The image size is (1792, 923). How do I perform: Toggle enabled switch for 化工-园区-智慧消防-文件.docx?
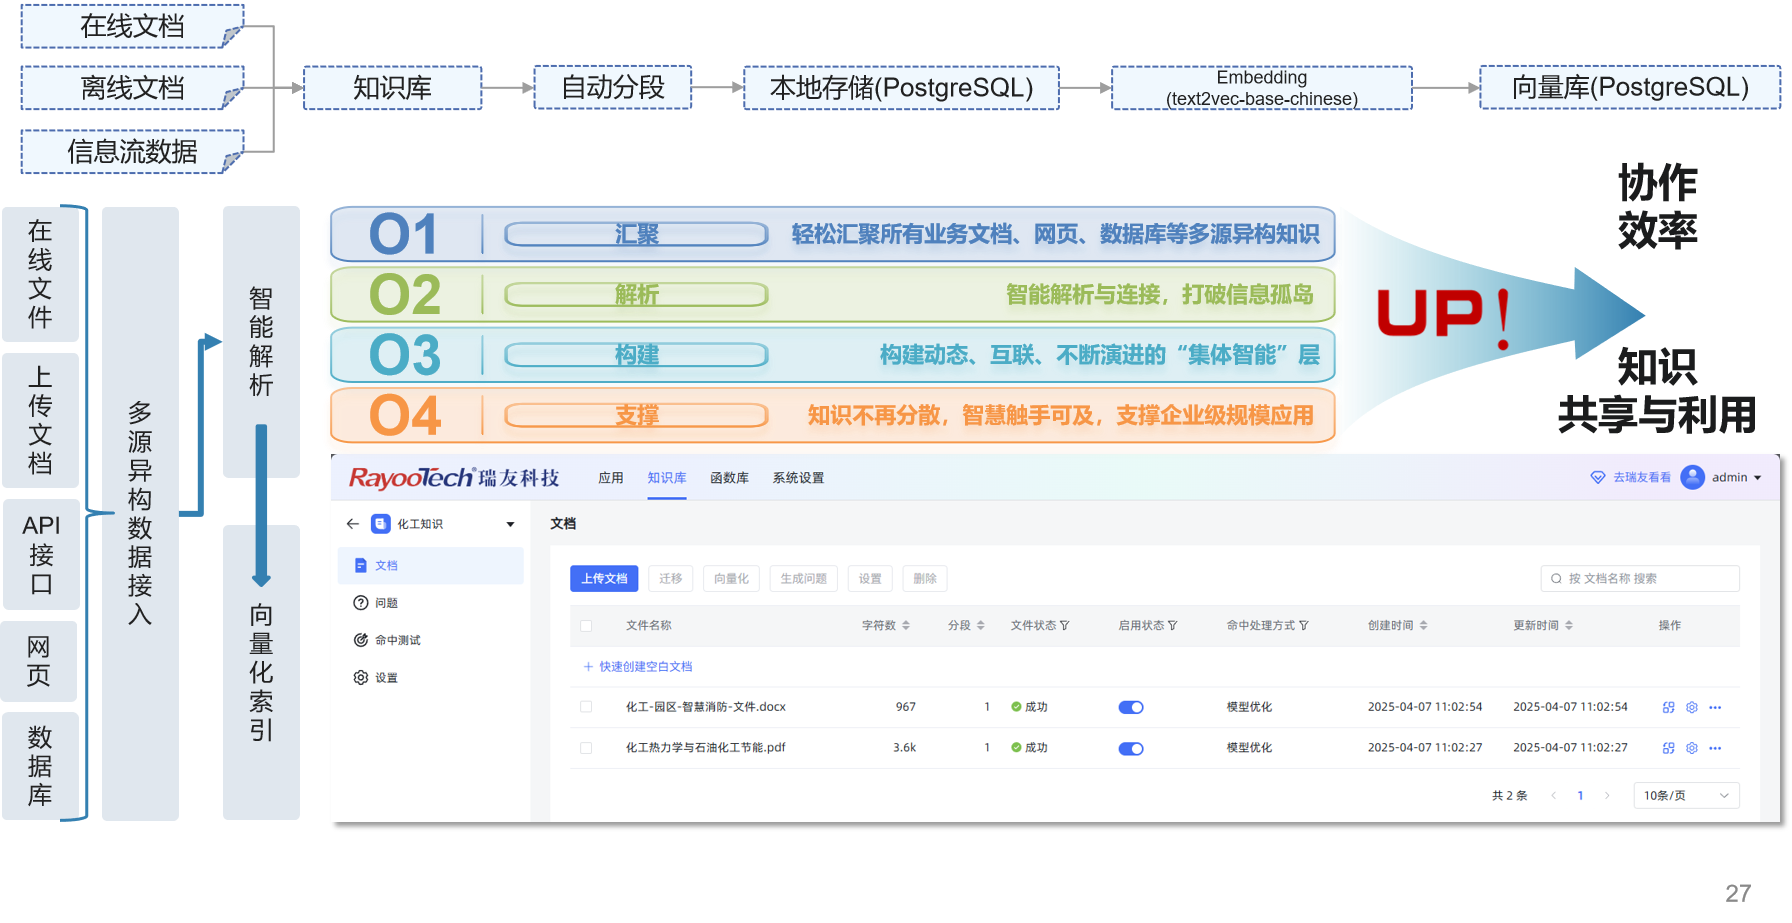pyautogui.click(x=1131, y=708)
